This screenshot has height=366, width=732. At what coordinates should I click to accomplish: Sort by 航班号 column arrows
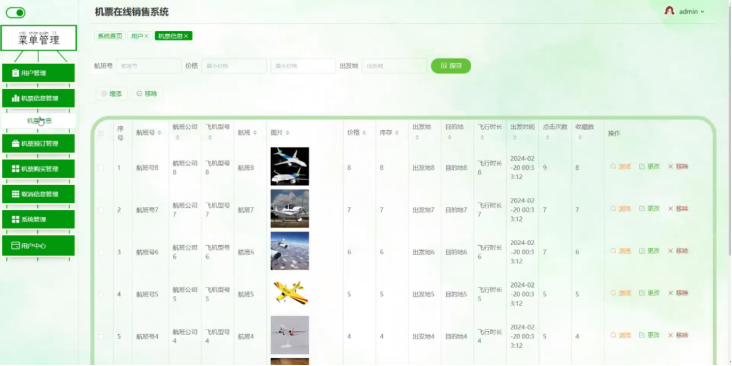(159, 133)
